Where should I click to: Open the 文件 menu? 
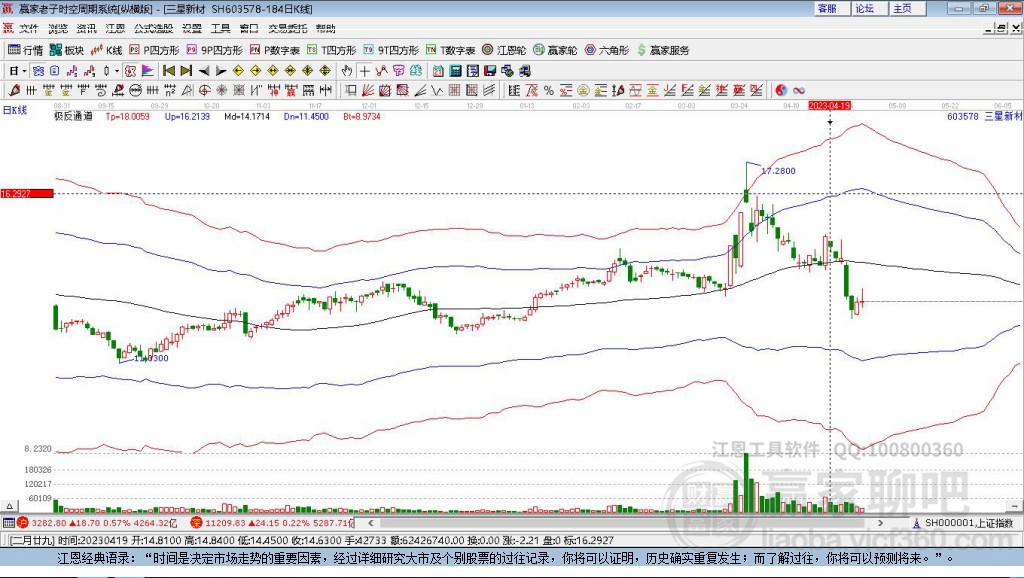click(28, 29)
